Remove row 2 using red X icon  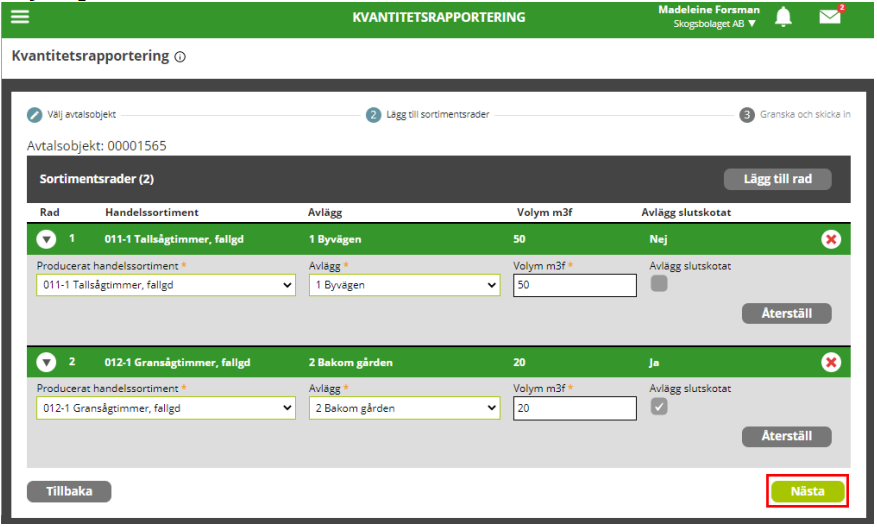coord(830,362)
